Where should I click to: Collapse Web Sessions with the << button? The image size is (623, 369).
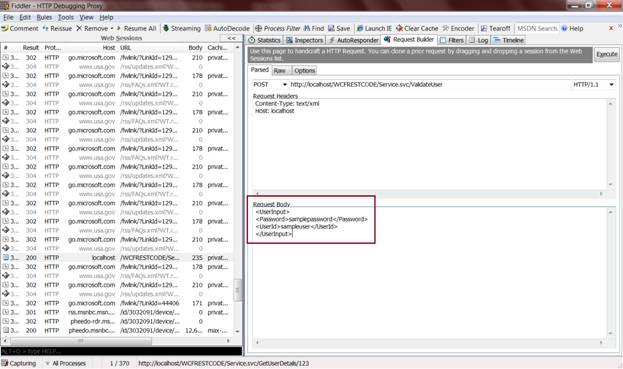tap(231, 38)
